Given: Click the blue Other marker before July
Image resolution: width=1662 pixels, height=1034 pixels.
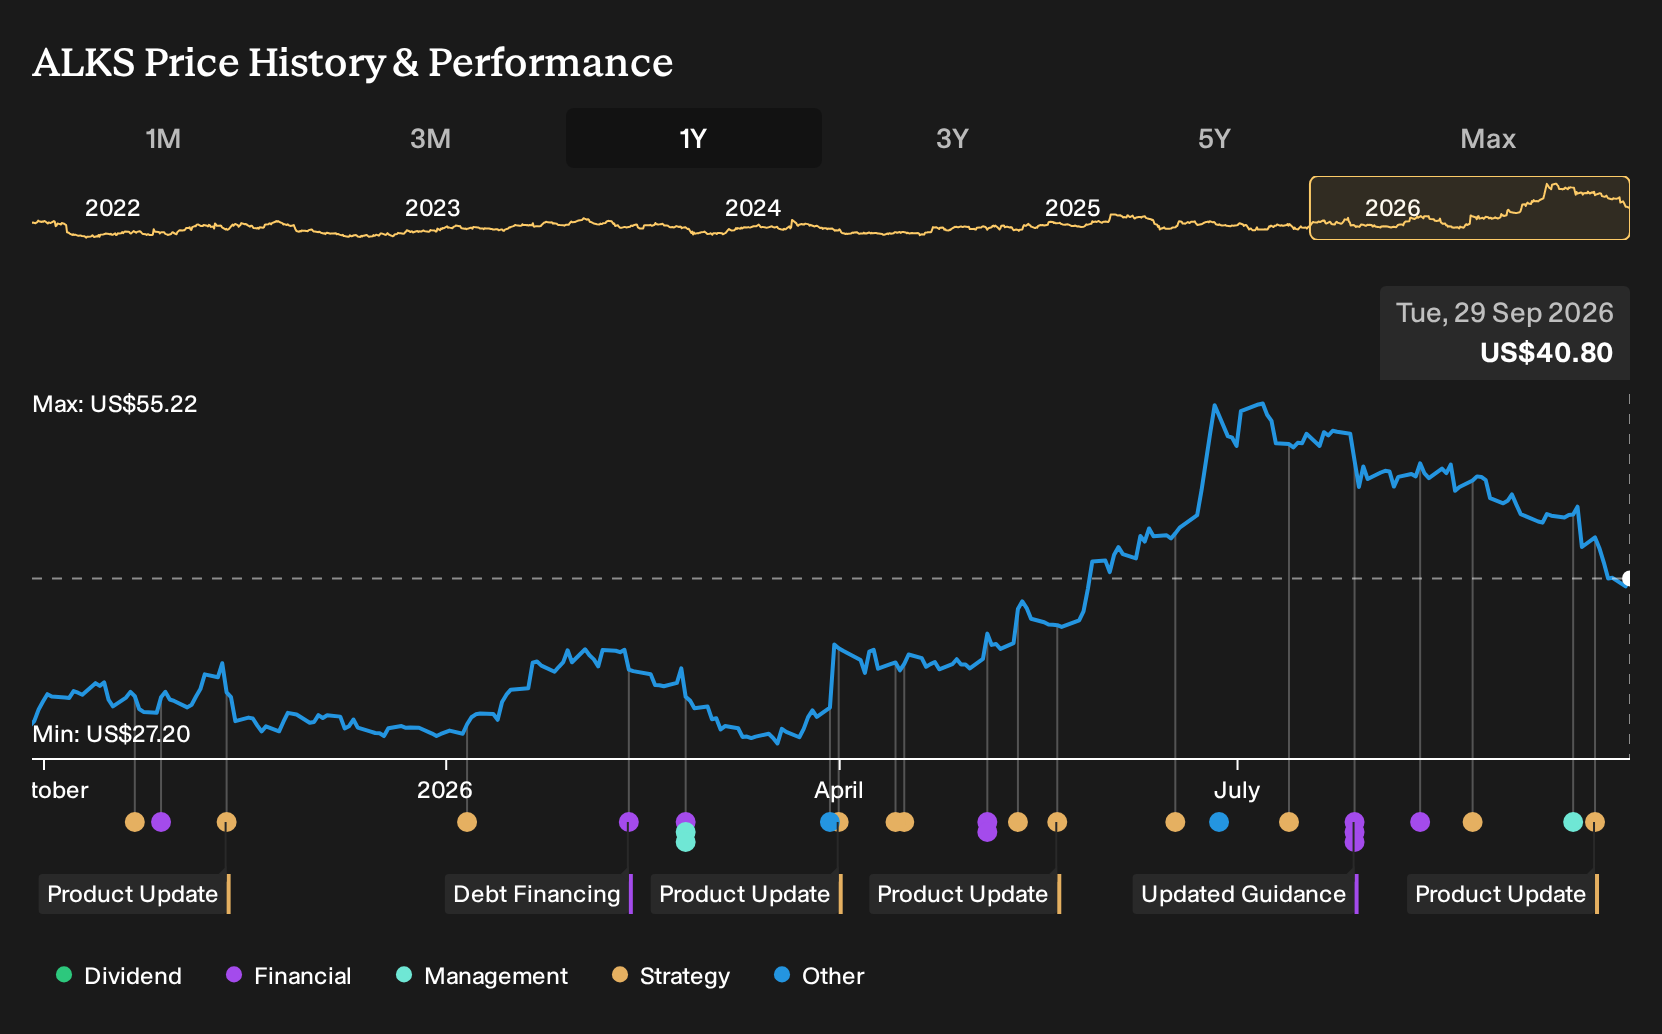Looking at the screenshot, I should (x=1219, y=822).
